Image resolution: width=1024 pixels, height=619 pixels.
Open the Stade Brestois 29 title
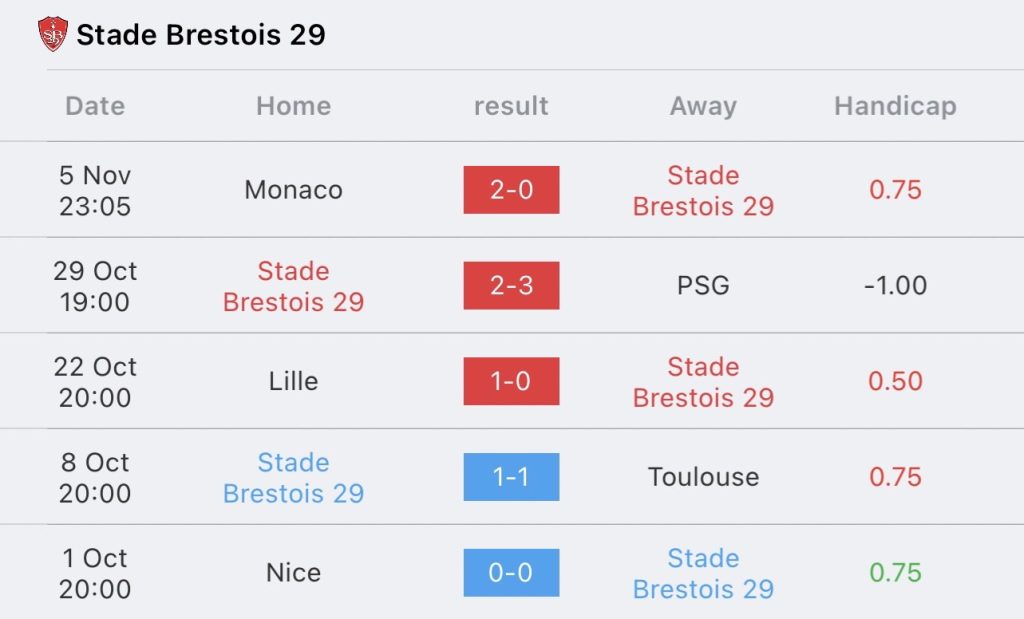[200, 35]
